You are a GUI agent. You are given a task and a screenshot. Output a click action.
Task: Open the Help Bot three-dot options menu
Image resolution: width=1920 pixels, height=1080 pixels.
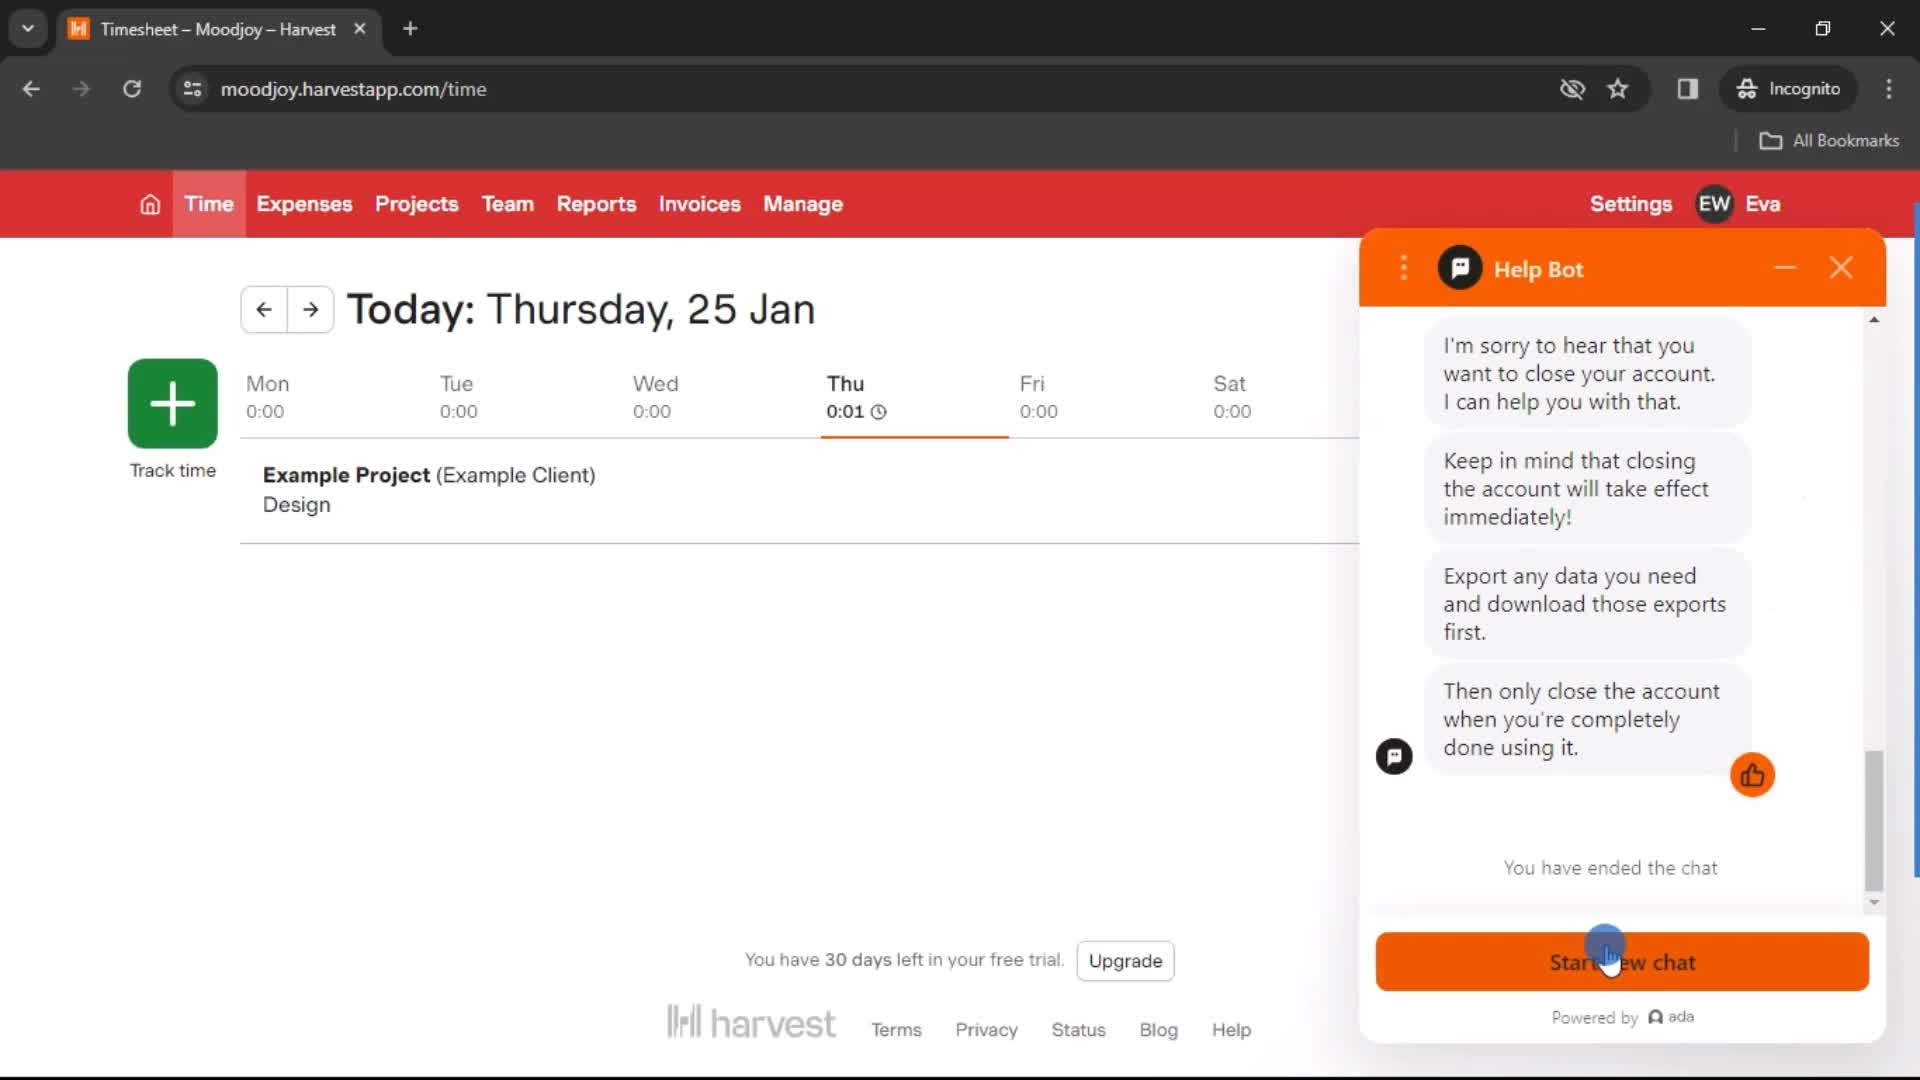pyautogui.click(x=1404, y=268)
